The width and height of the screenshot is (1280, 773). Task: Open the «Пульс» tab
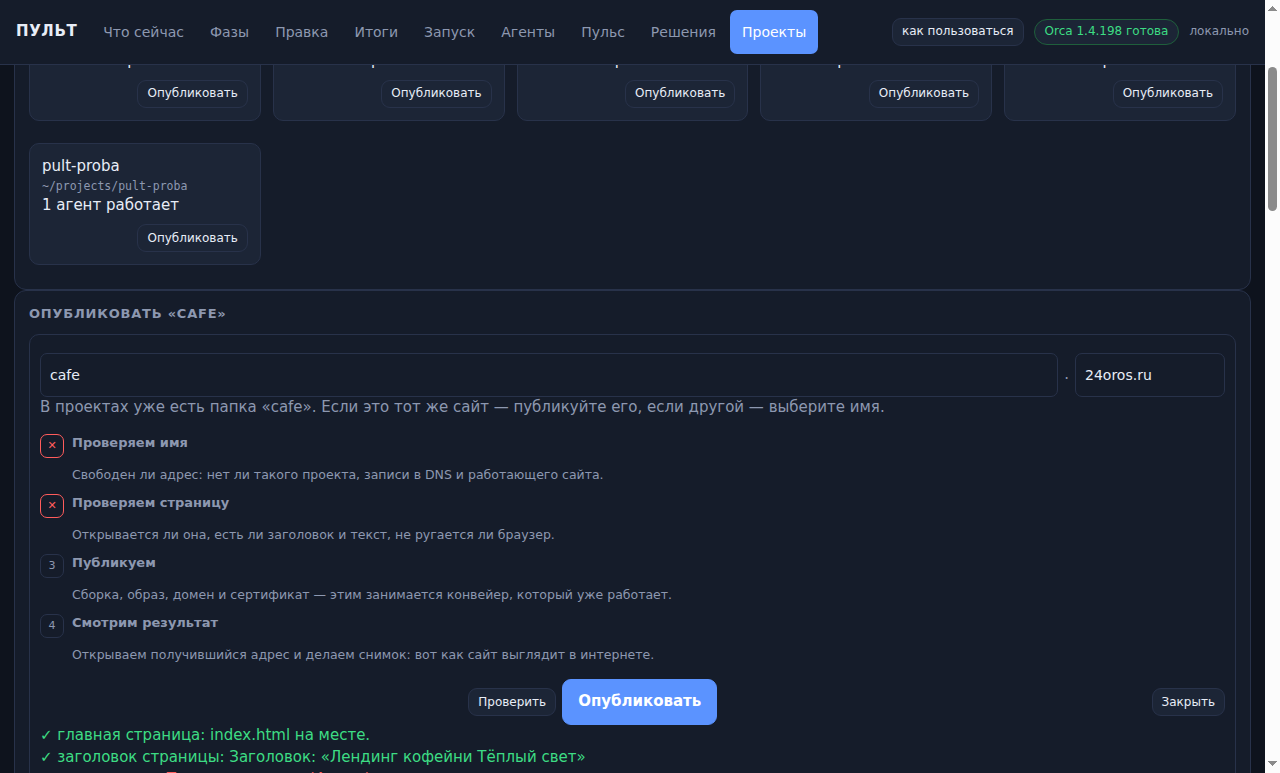[603, 32]
